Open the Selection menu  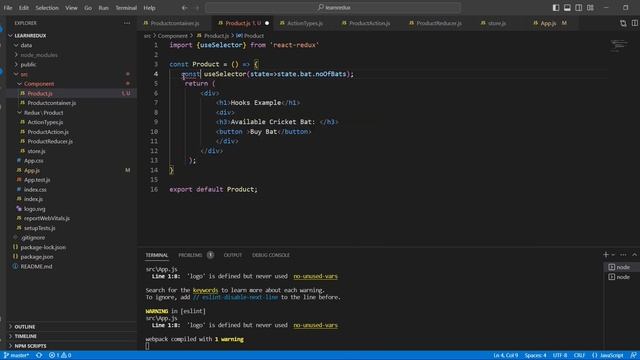point(47,7)
